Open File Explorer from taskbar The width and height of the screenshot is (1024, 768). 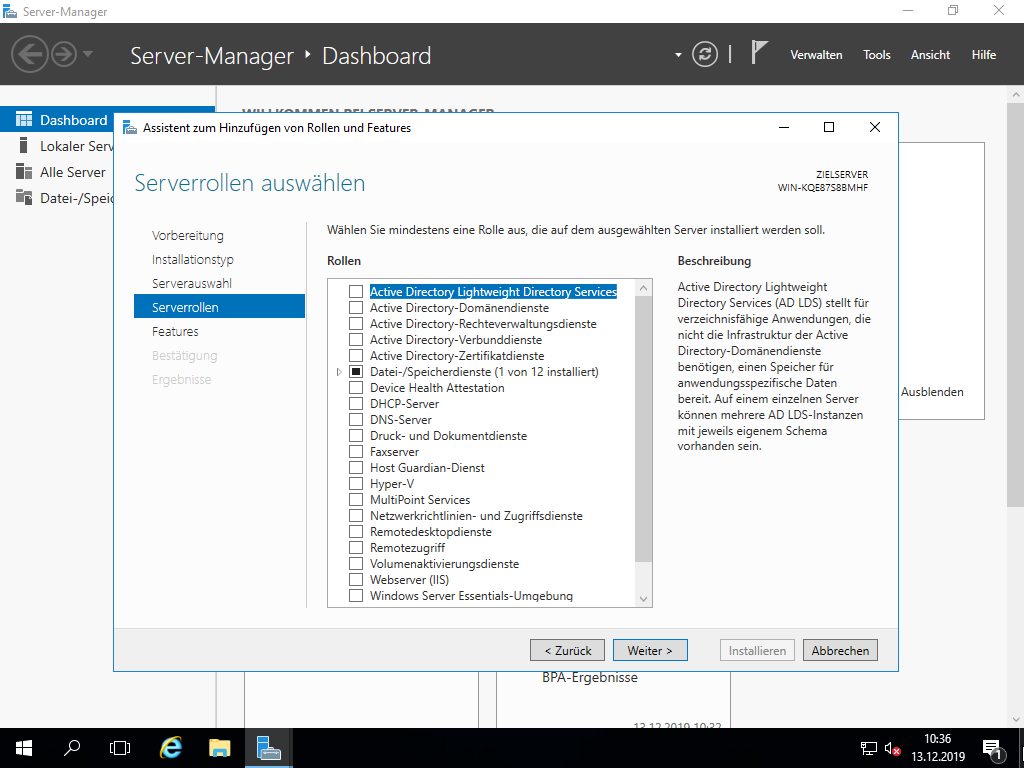[x=219, y=748]
